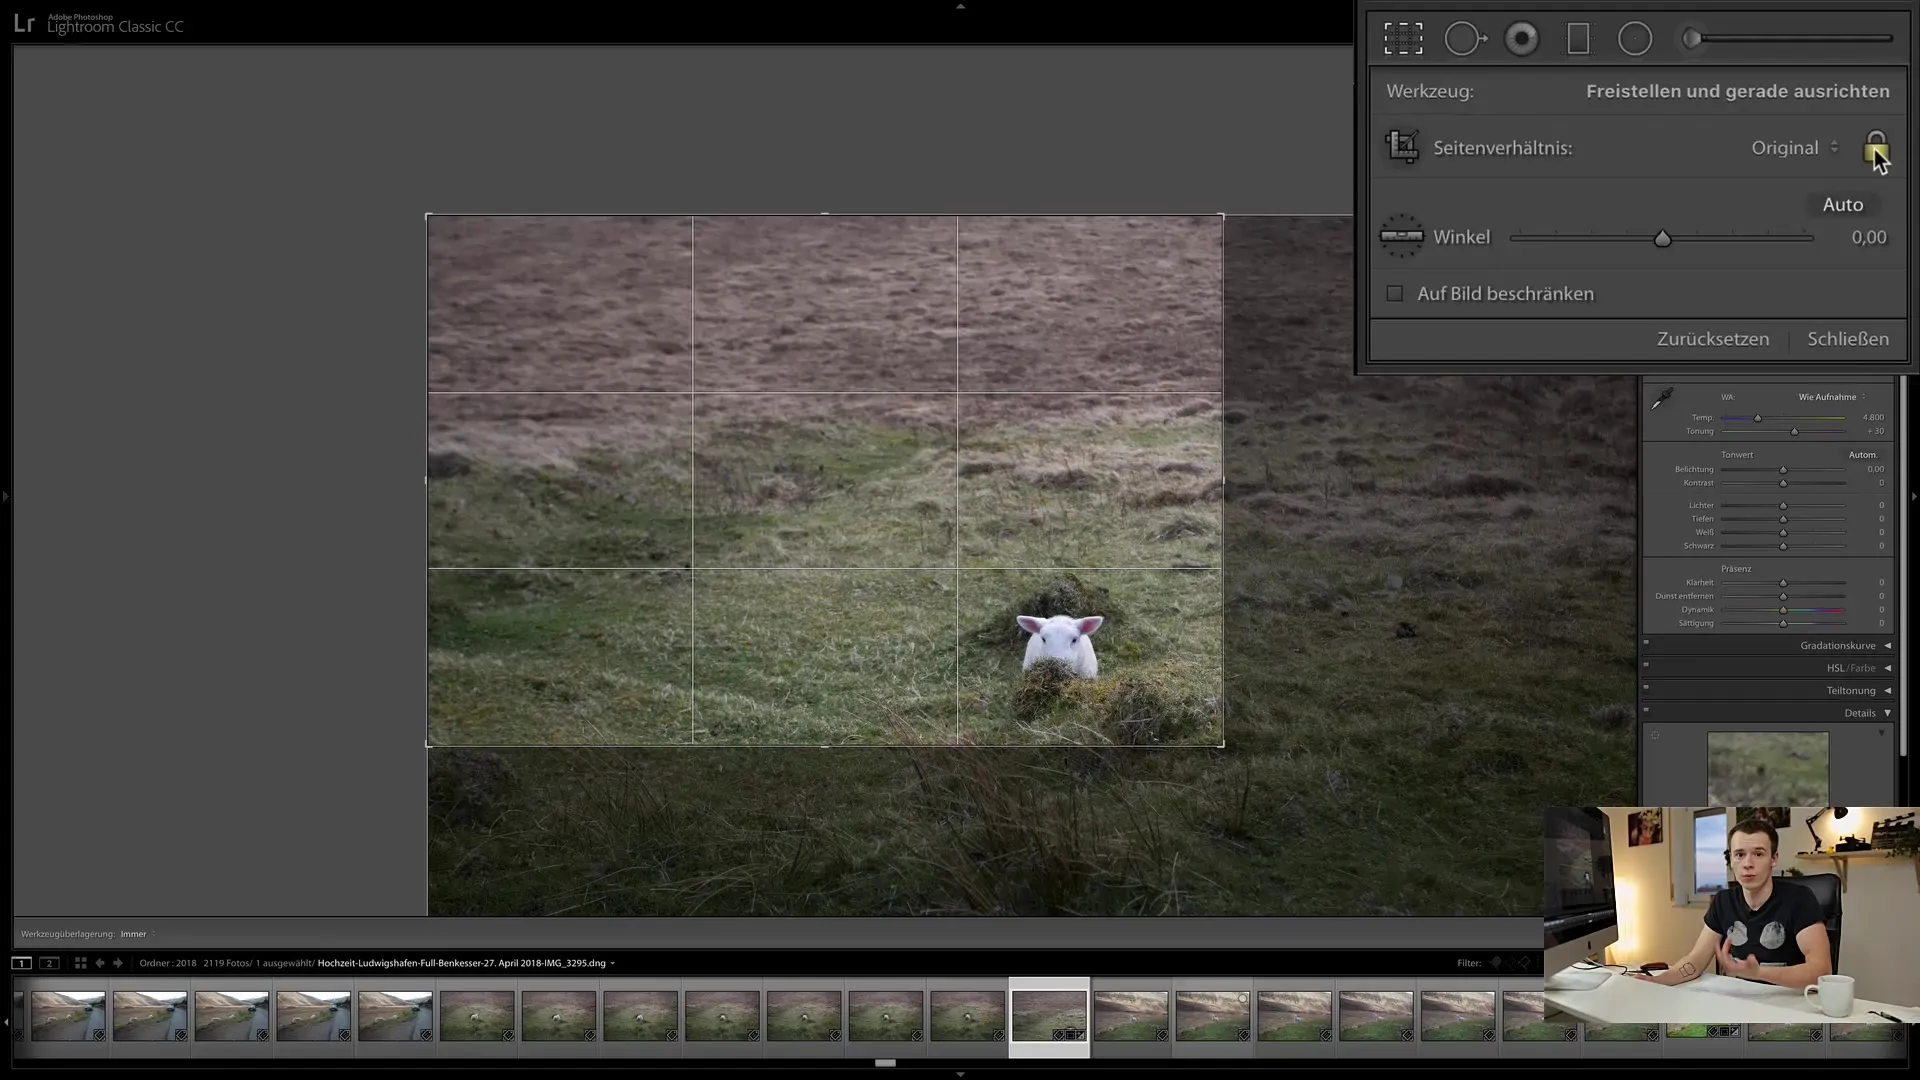
Task: Hide the filmstrip via bottom edge arrow
Action: 960,1074
